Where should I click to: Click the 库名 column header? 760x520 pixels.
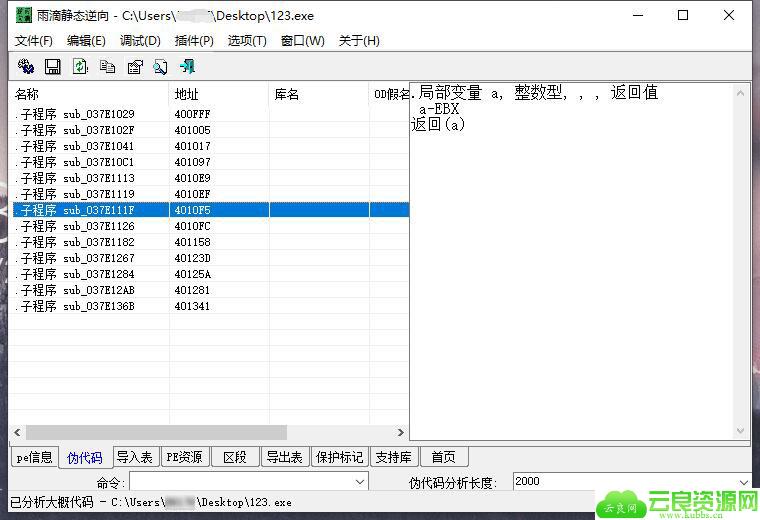(x=319, y=94)
